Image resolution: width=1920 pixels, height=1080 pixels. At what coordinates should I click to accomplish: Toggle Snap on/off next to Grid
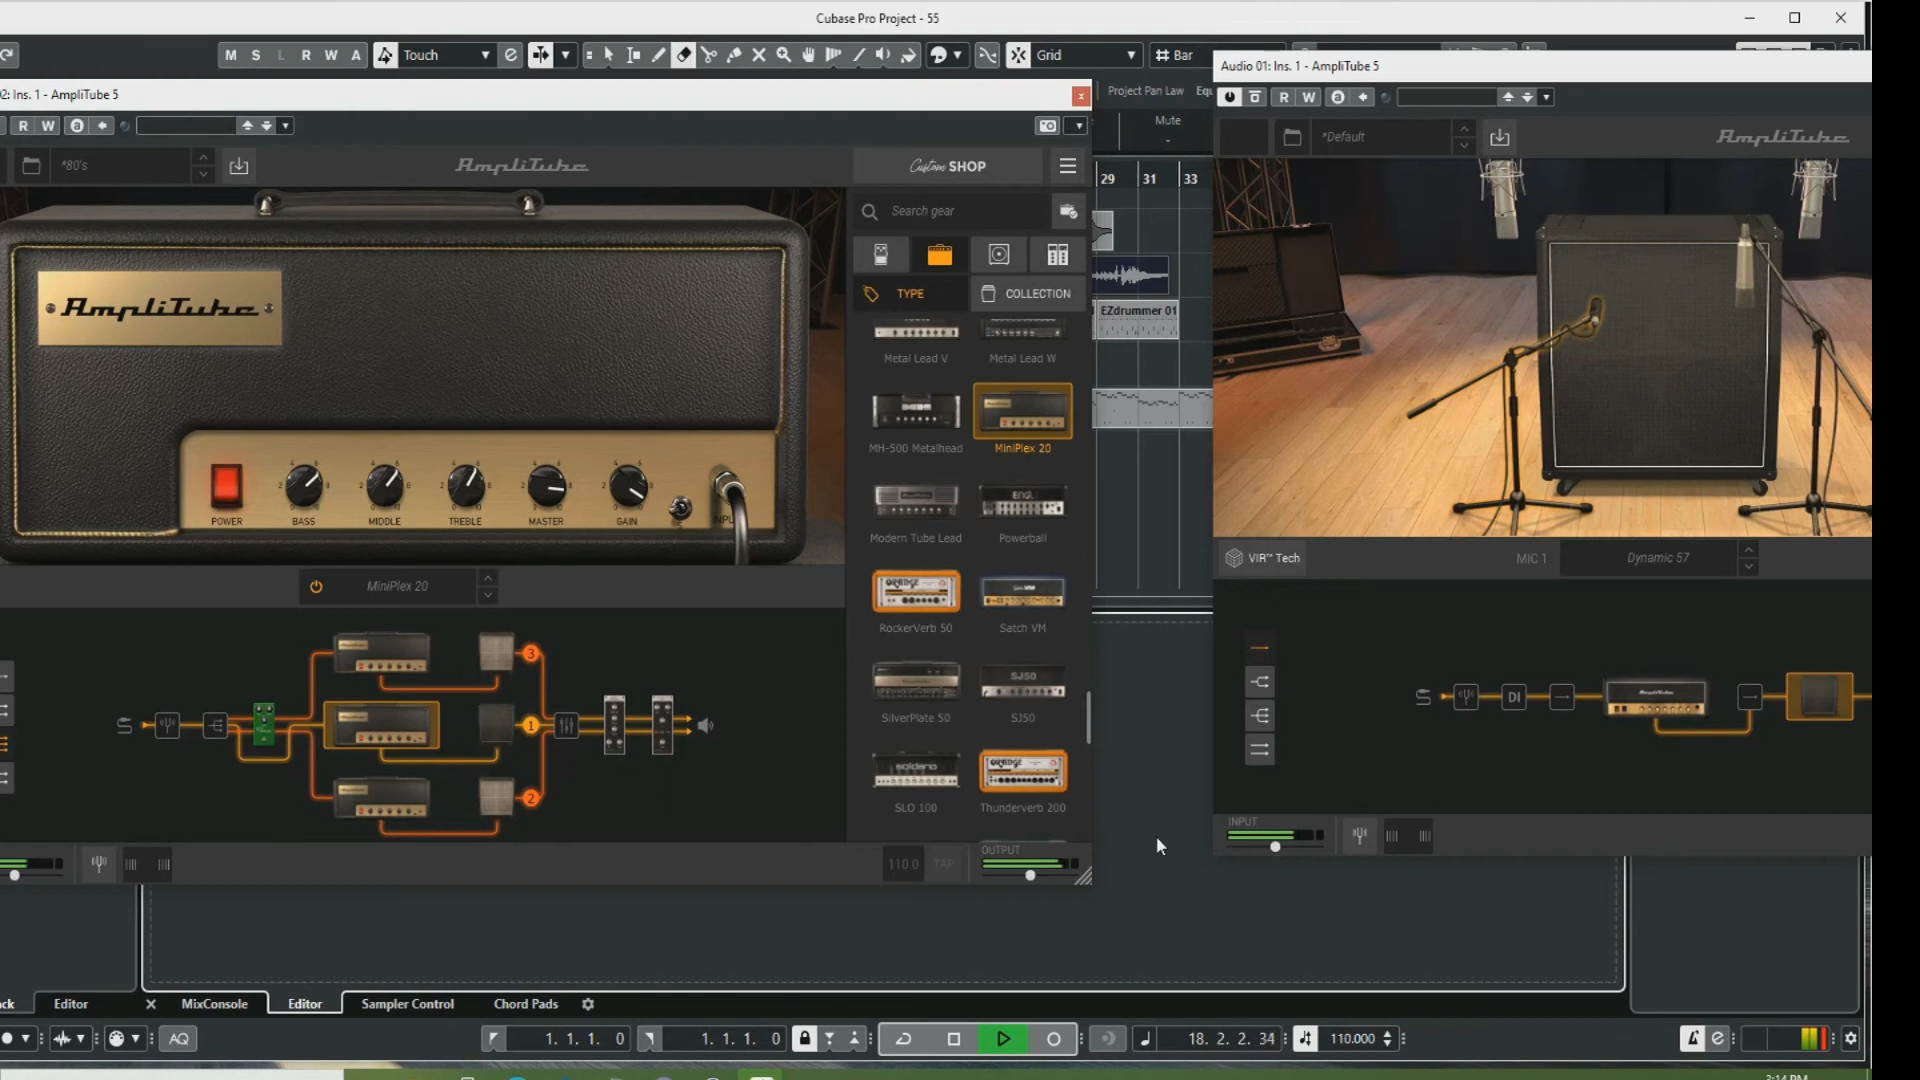click(x=1018, y=55)
